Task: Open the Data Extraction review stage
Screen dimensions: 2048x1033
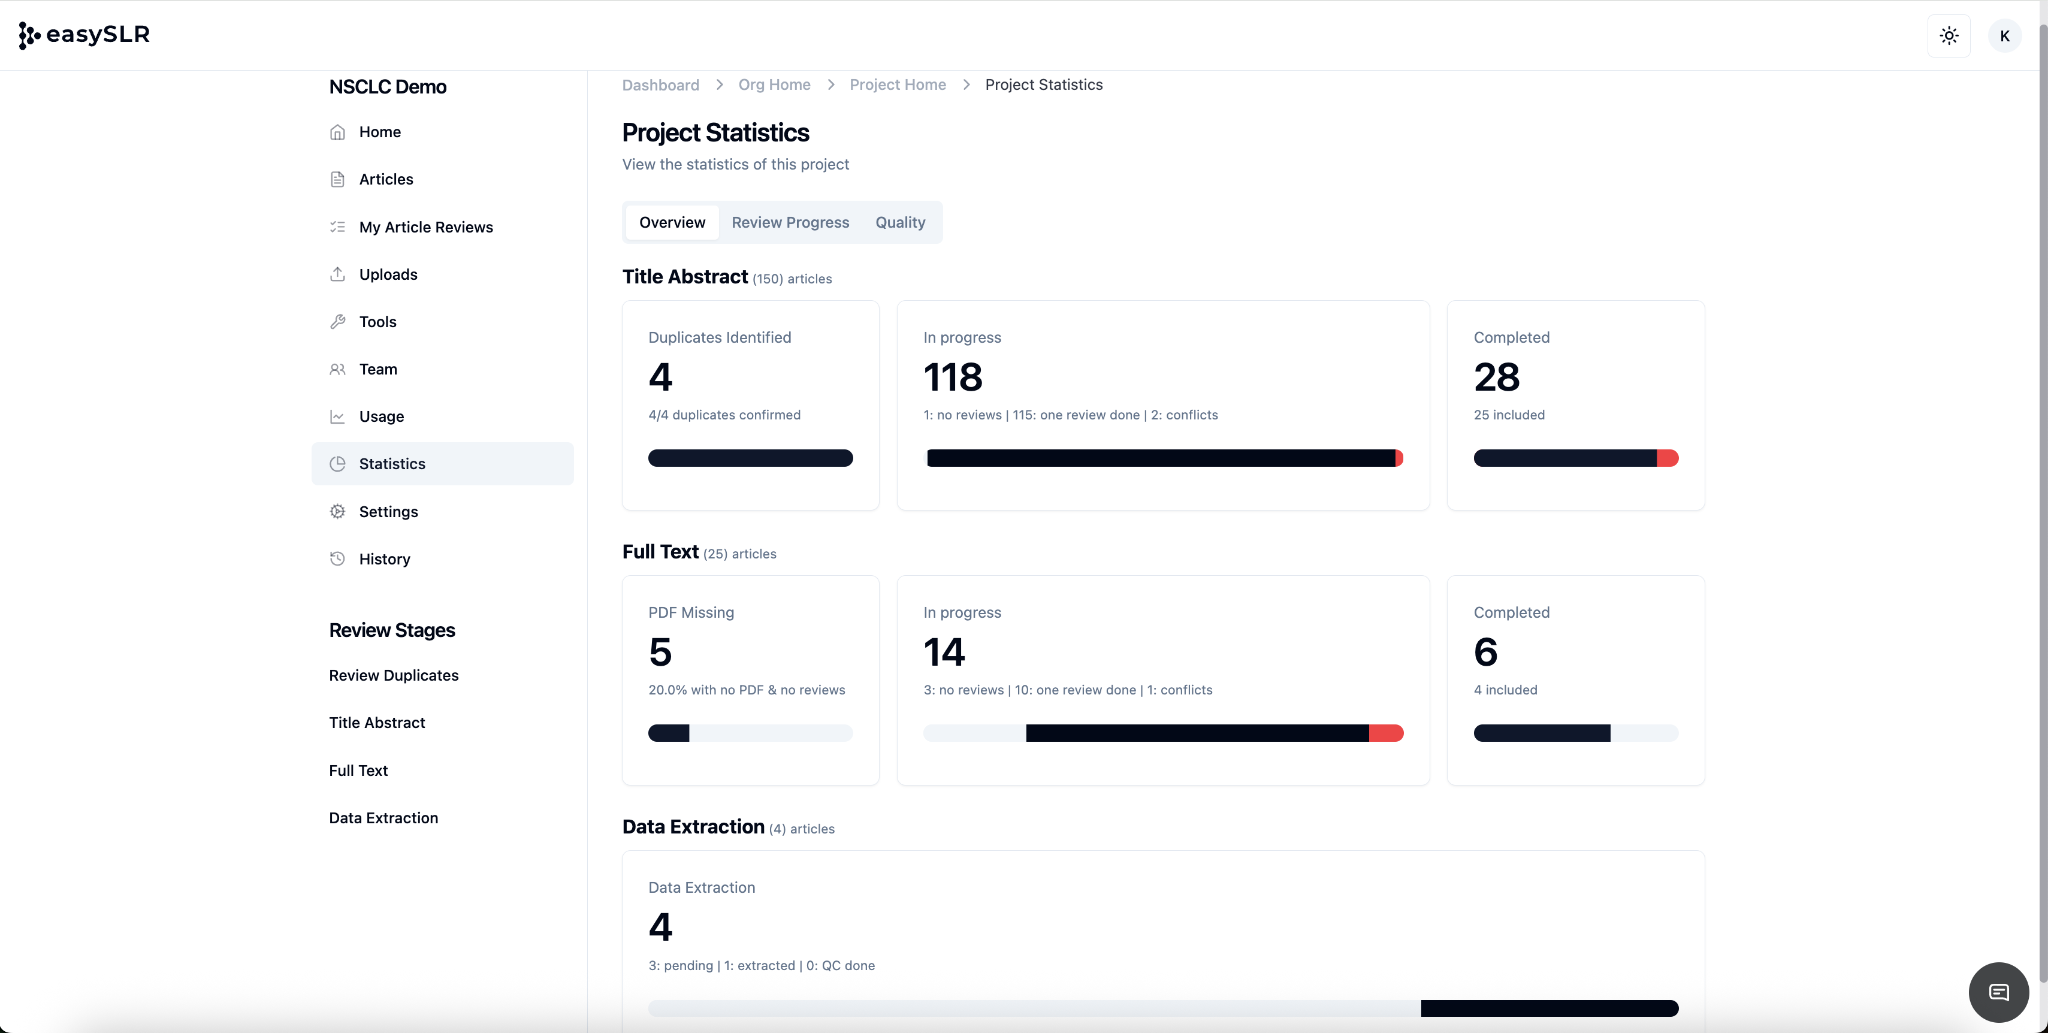Action: (x=383, y=818)
